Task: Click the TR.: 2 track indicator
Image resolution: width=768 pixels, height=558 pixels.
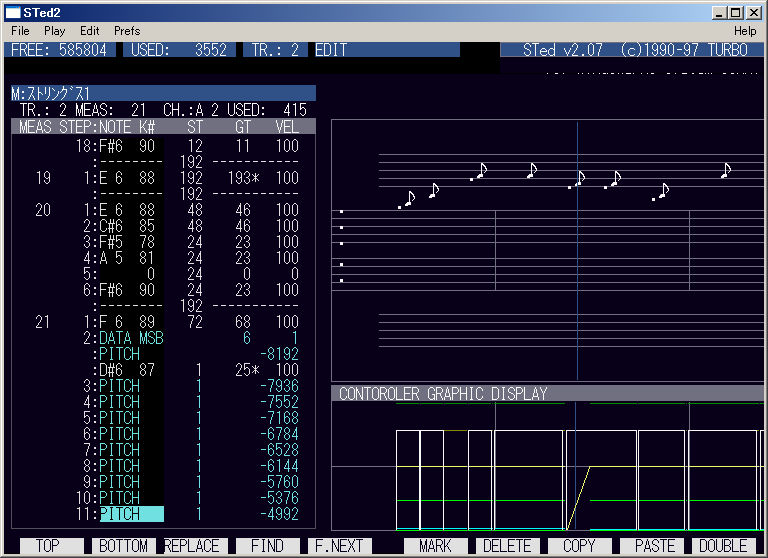Action: pyautogui.click(x=275, y=50)
